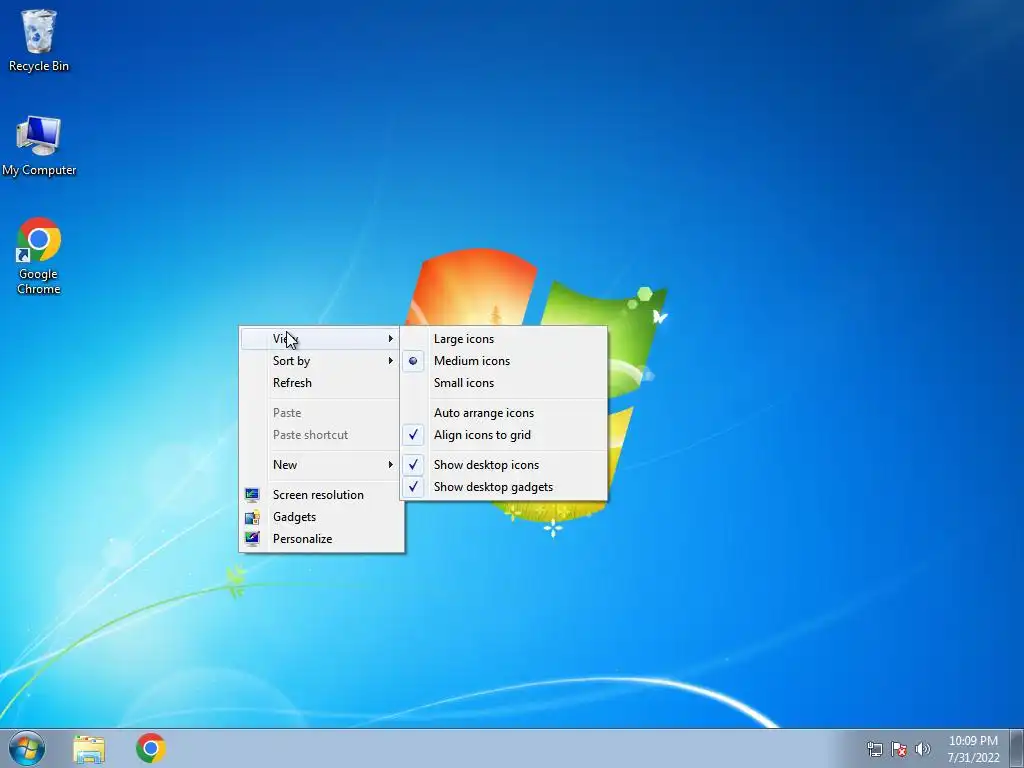The width and height of the screenshot is (1024, 768).
Task: Click the network tray icon
Action: [x=874, y=749]
